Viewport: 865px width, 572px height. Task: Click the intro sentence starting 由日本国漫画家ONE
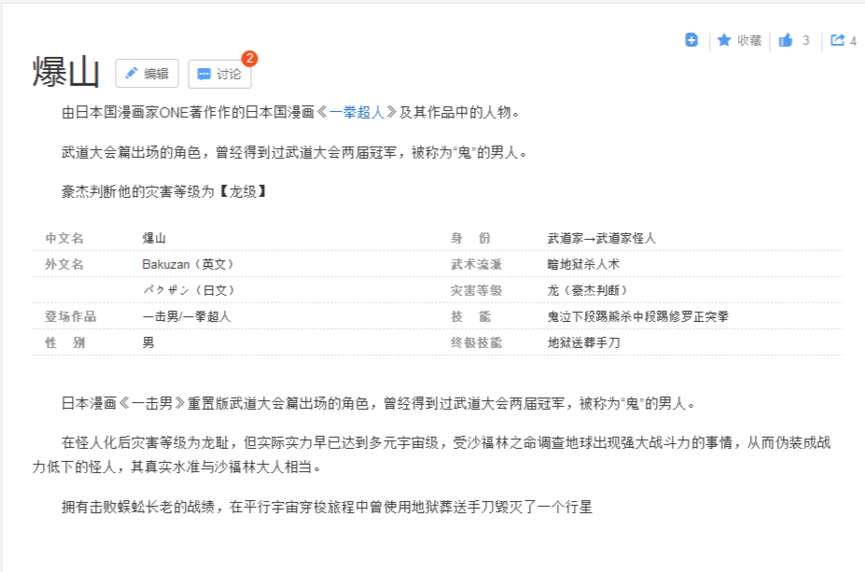291,113
